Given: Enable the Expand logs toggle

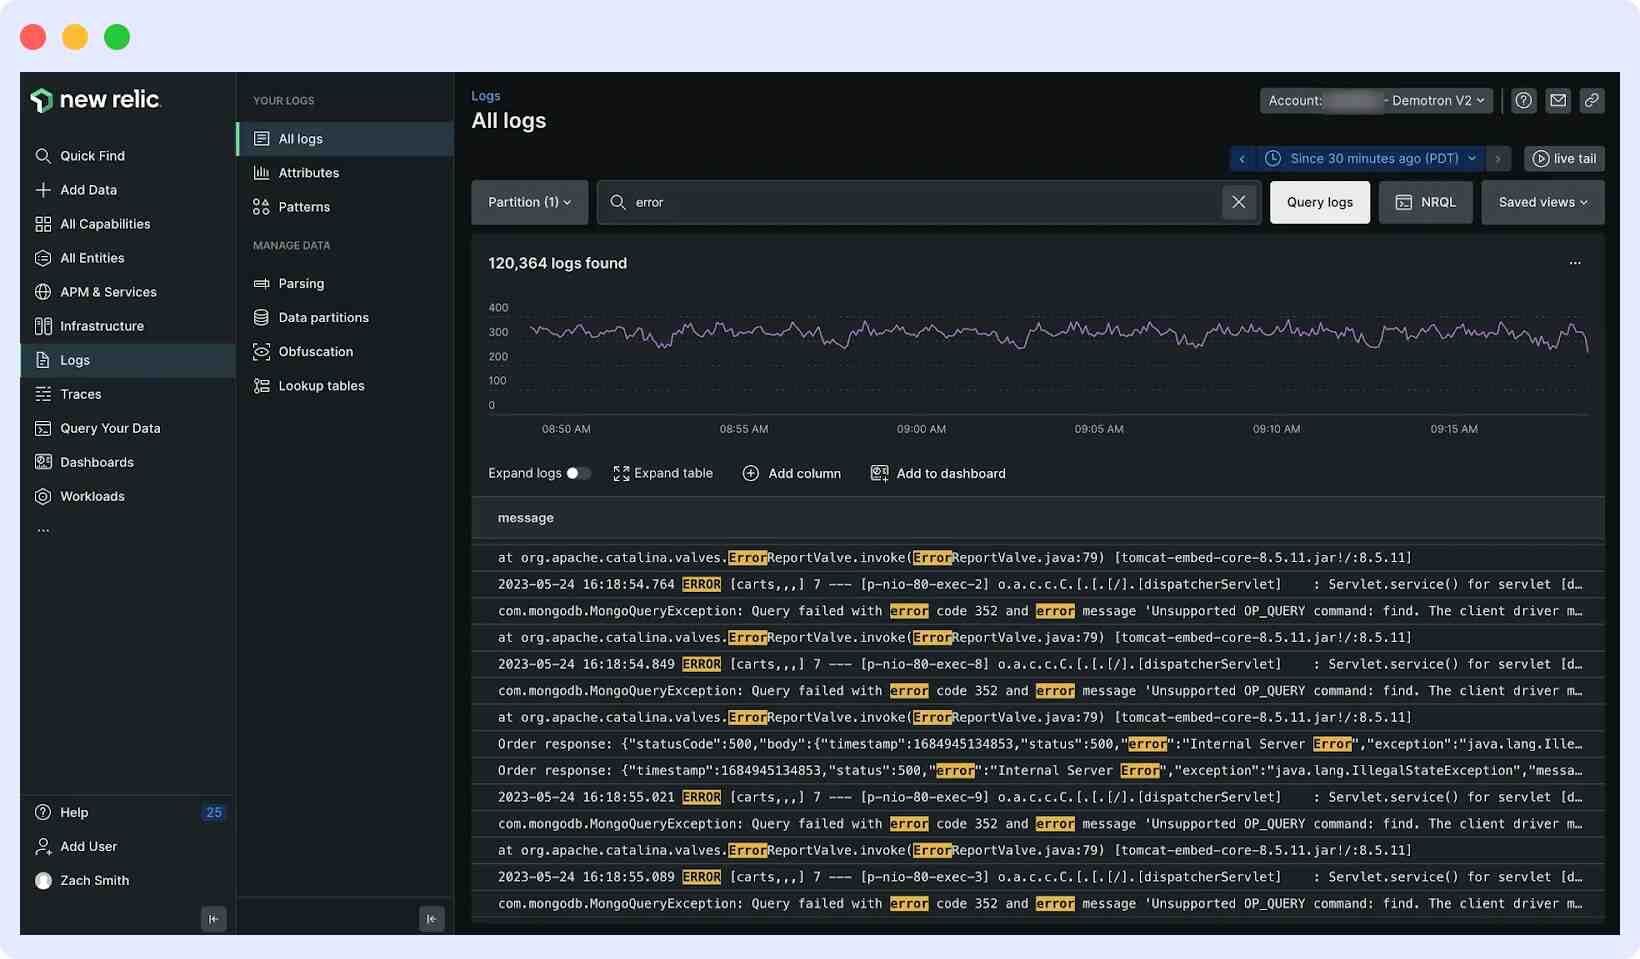Looking at the screenshot, I should pos(578,473).
